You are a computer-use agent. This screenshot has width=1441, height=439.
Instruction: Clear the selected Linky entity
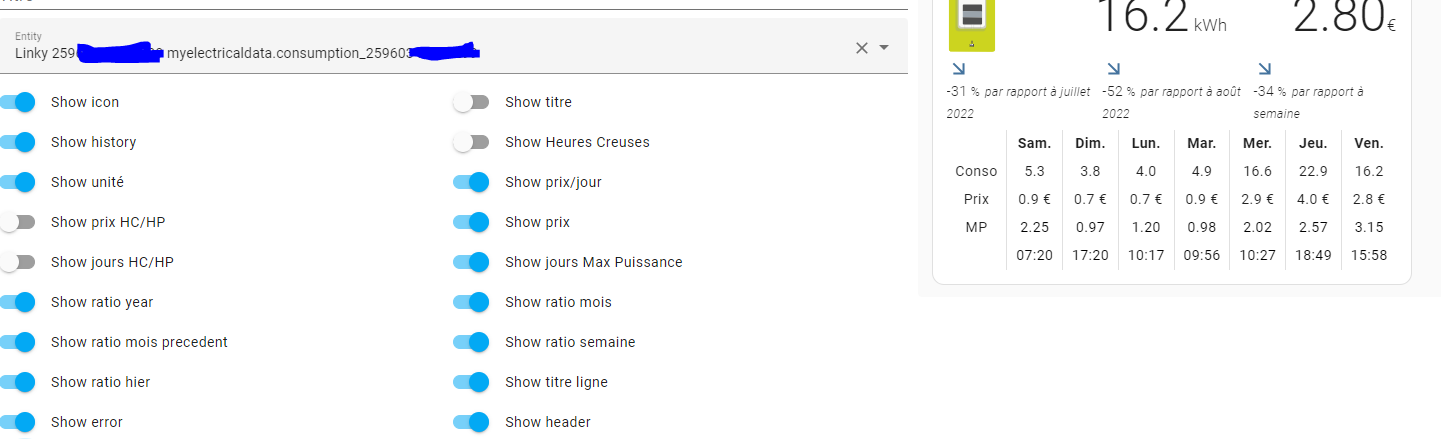861,48
